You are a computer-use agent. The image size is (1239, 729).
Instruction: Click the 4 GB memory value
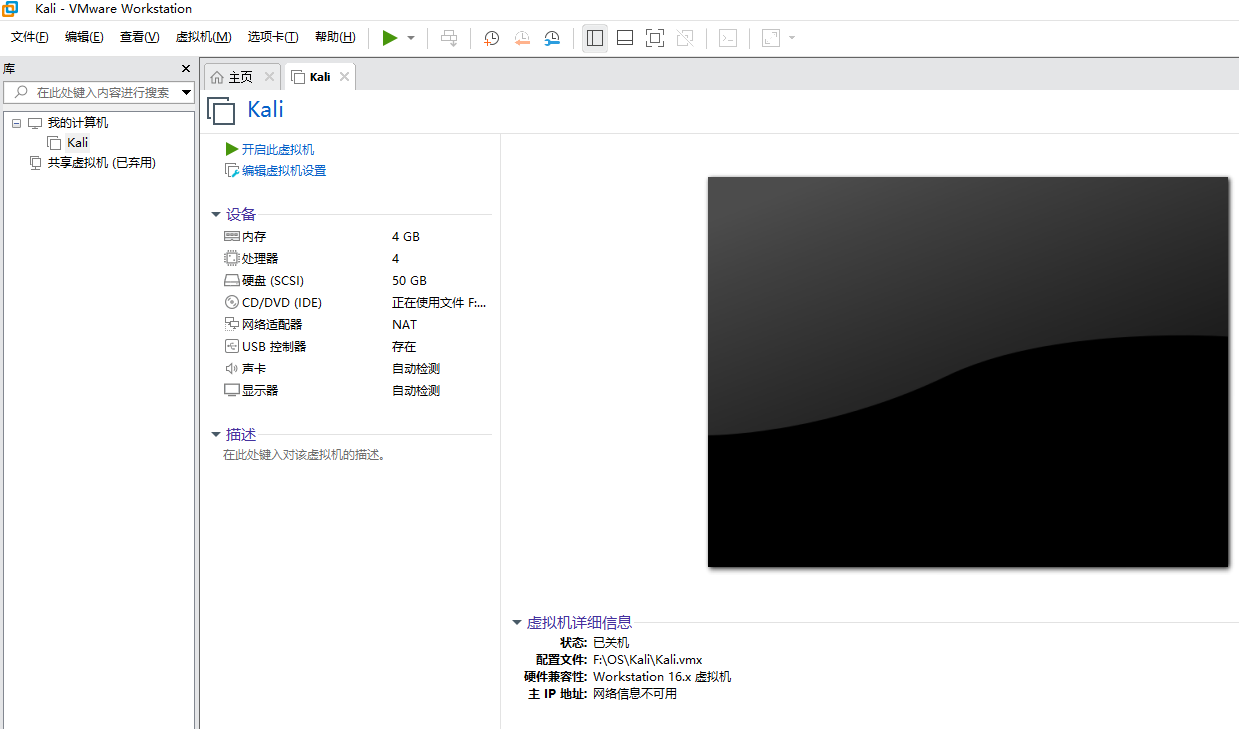click(x=406, y=237)
